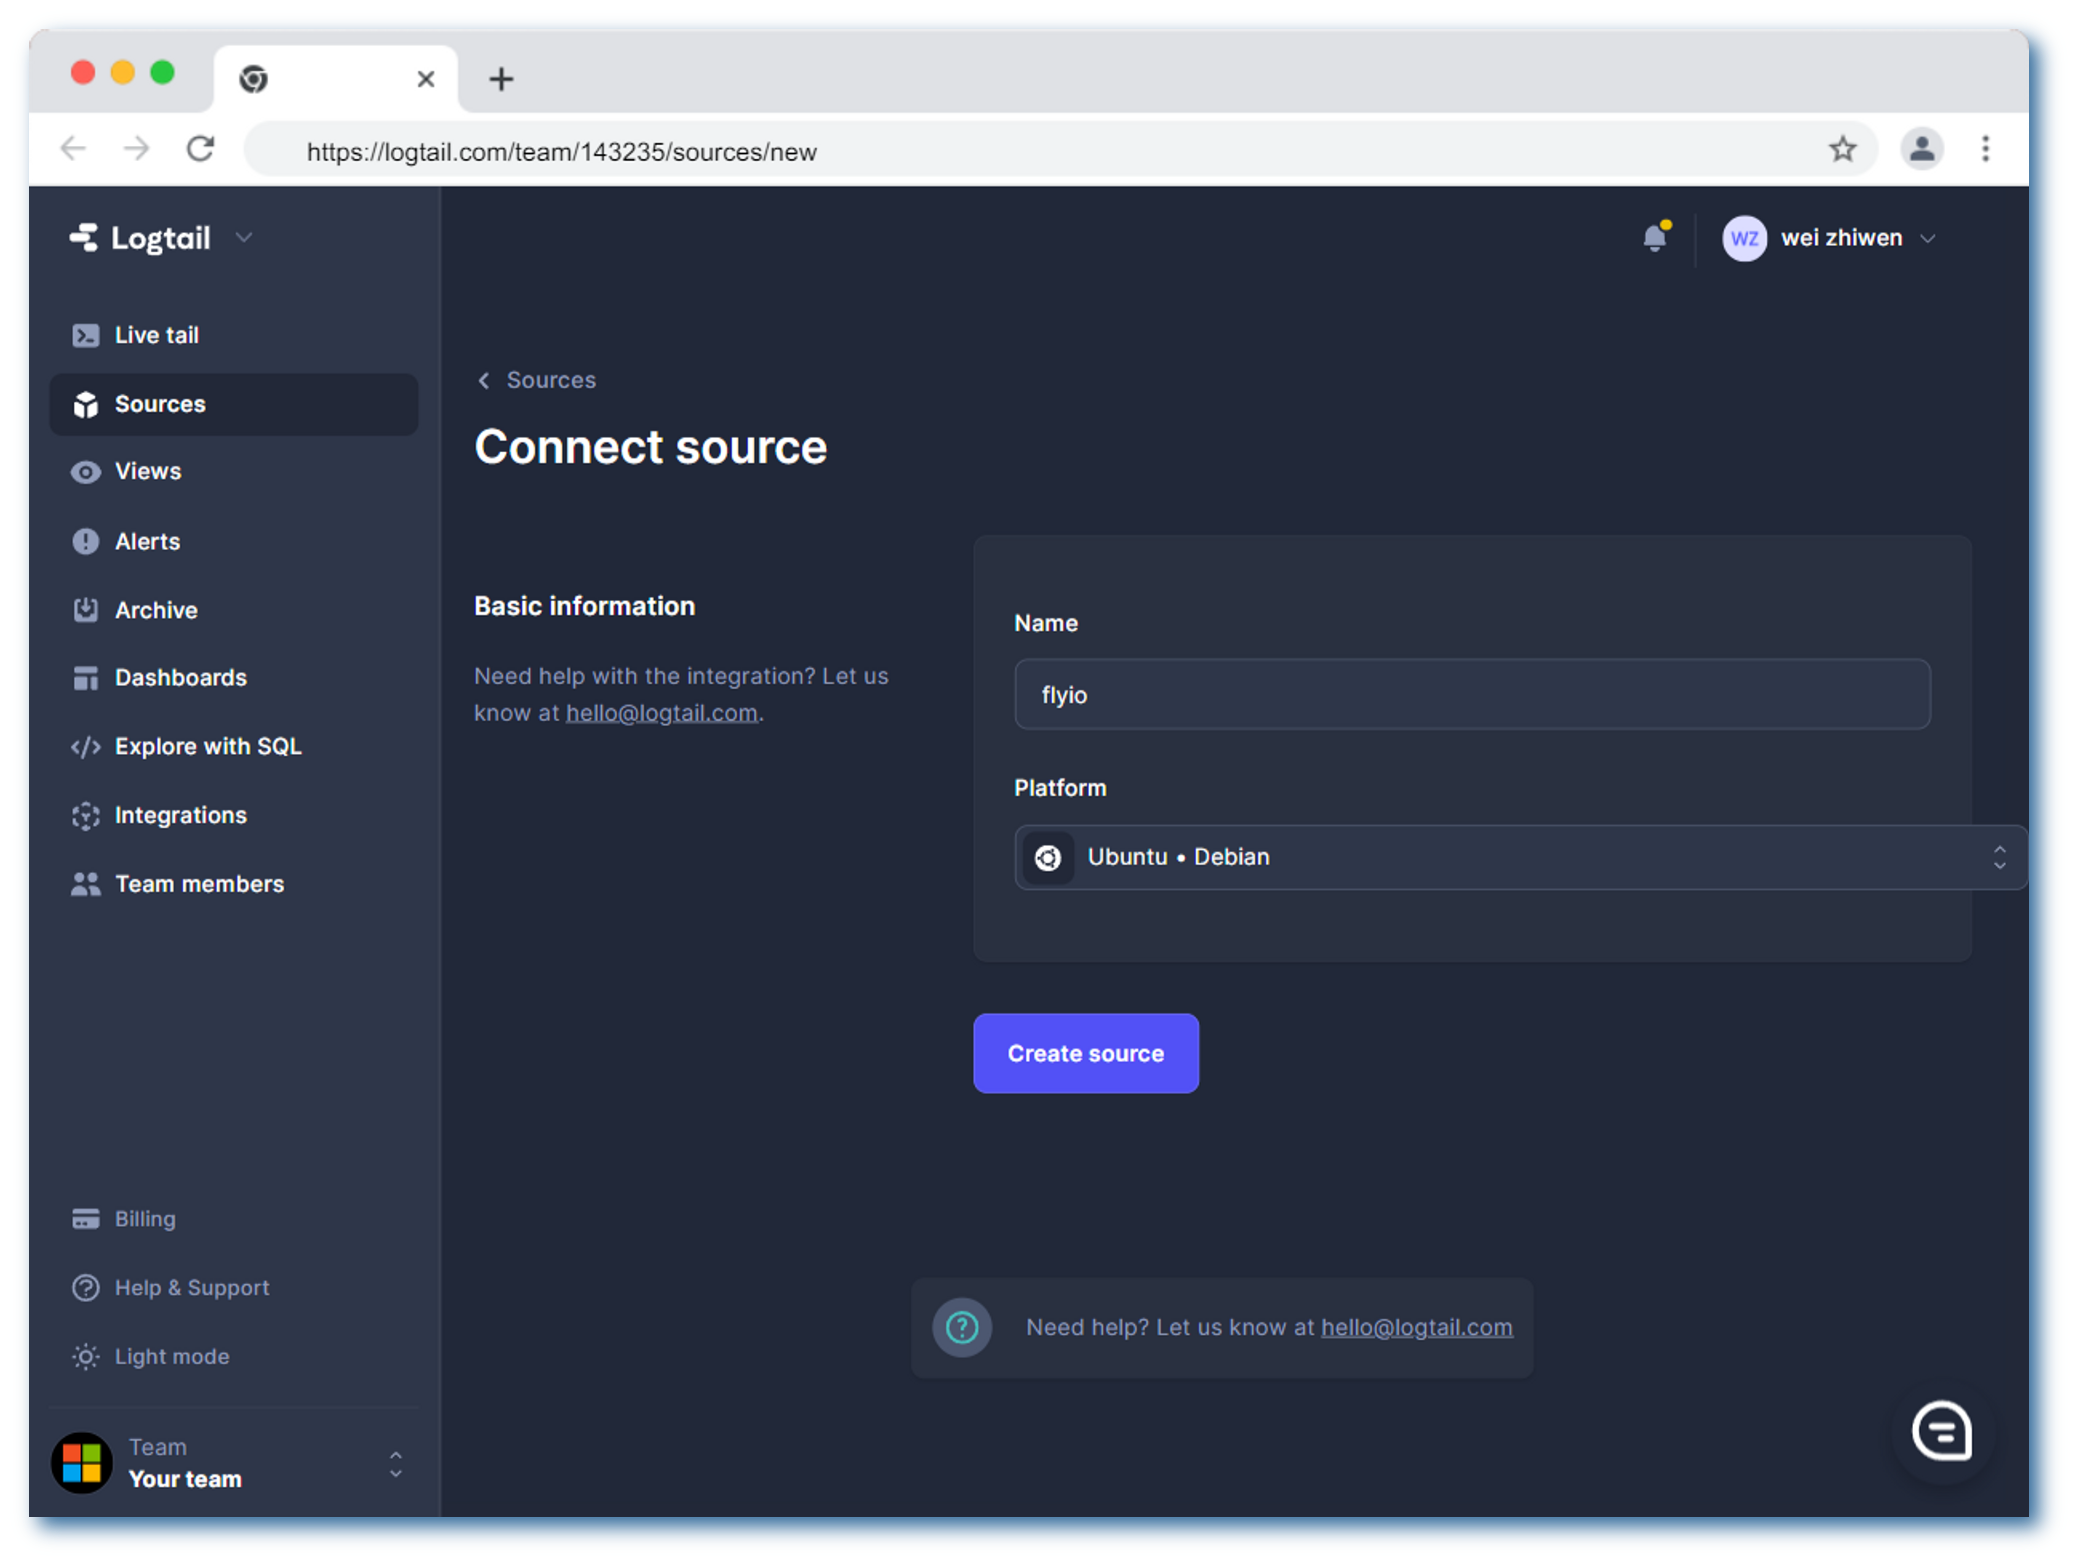Bookmark this page with the star icon
Screen dimensions: 2078x1566
click(x=1842, y=150)
